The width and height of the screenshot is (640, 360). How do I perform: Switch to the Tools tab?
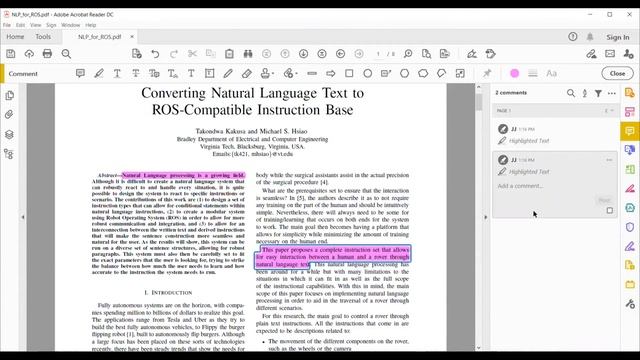point(43,37)
